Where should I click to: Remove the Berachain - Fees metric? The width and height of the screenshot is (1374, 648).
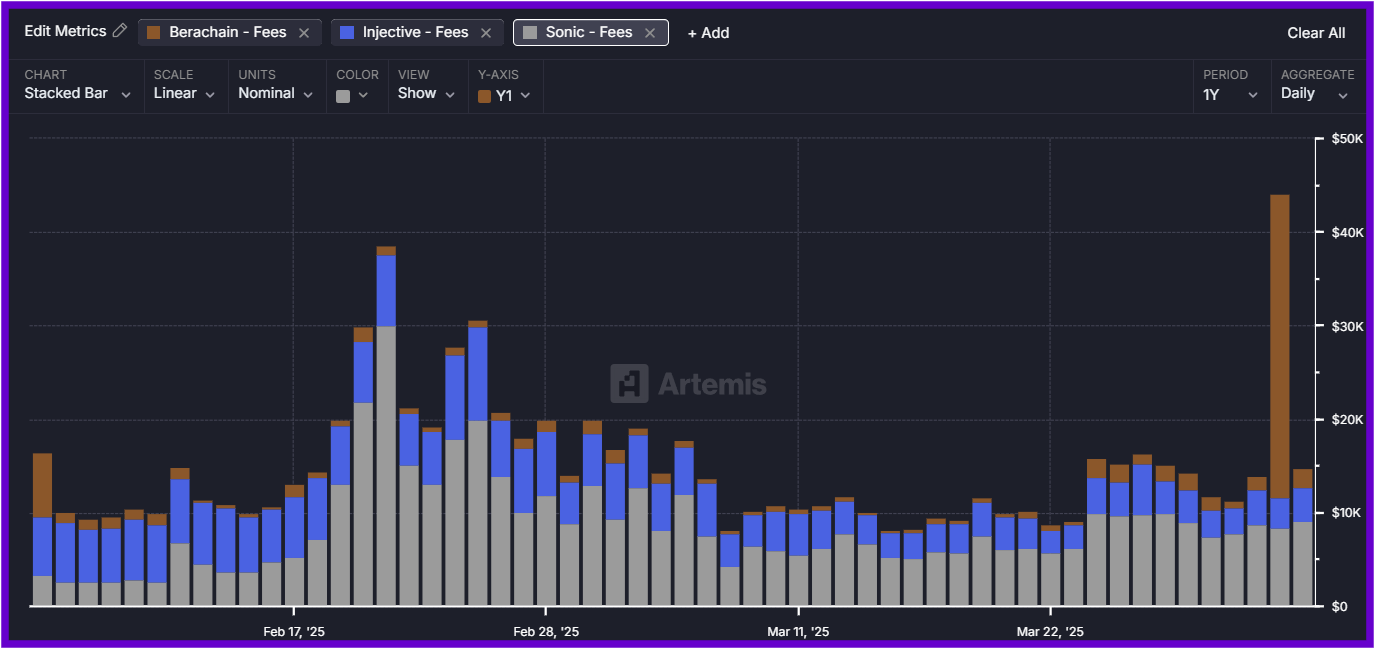[304, 33]
